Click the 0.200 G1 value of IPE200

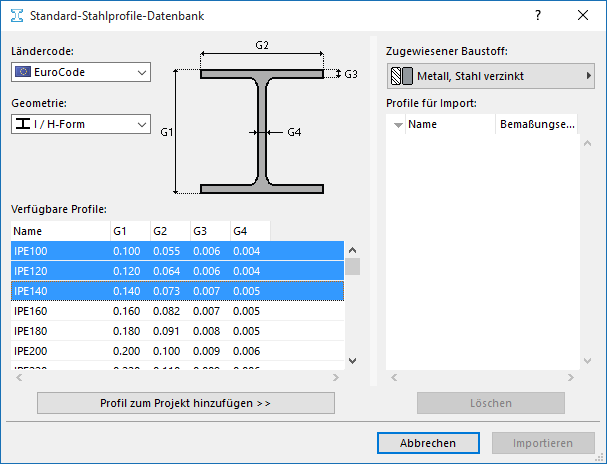pyautogui.click(x=127, y=351)
